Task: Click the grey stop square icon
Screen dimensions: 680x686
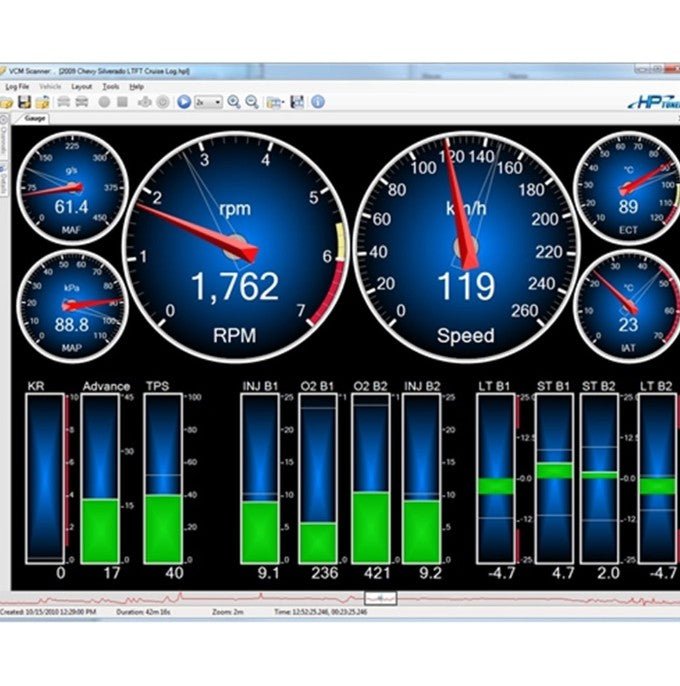Action: pyautogui.click(x=122, y=102)
